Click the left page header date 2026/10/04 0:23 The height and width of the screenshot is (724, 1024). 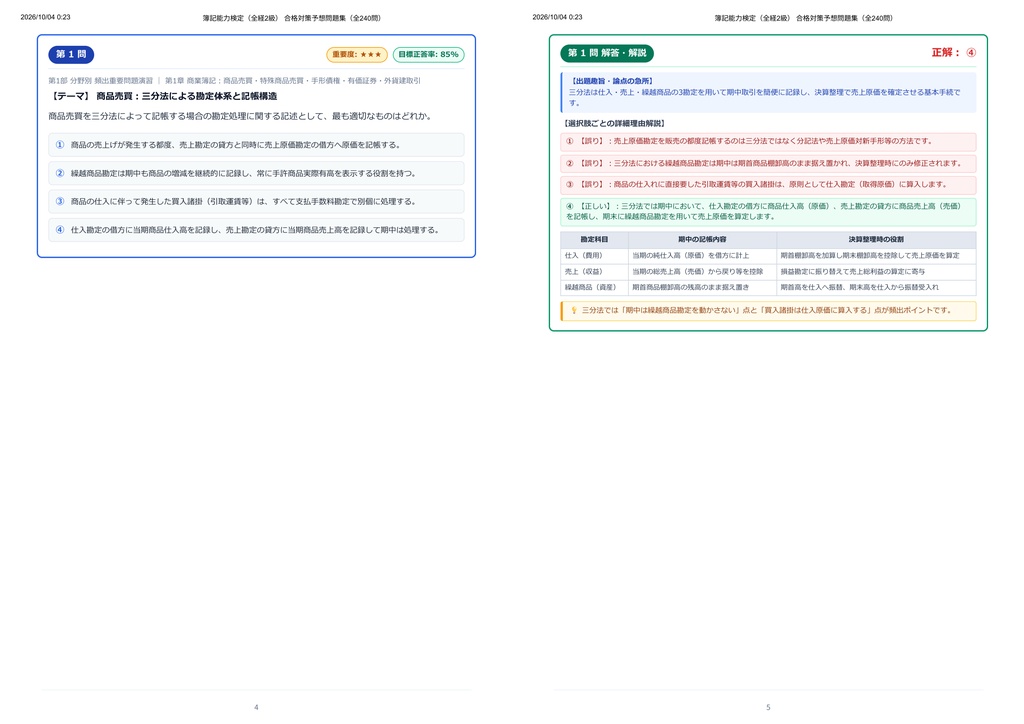(45, 17)
